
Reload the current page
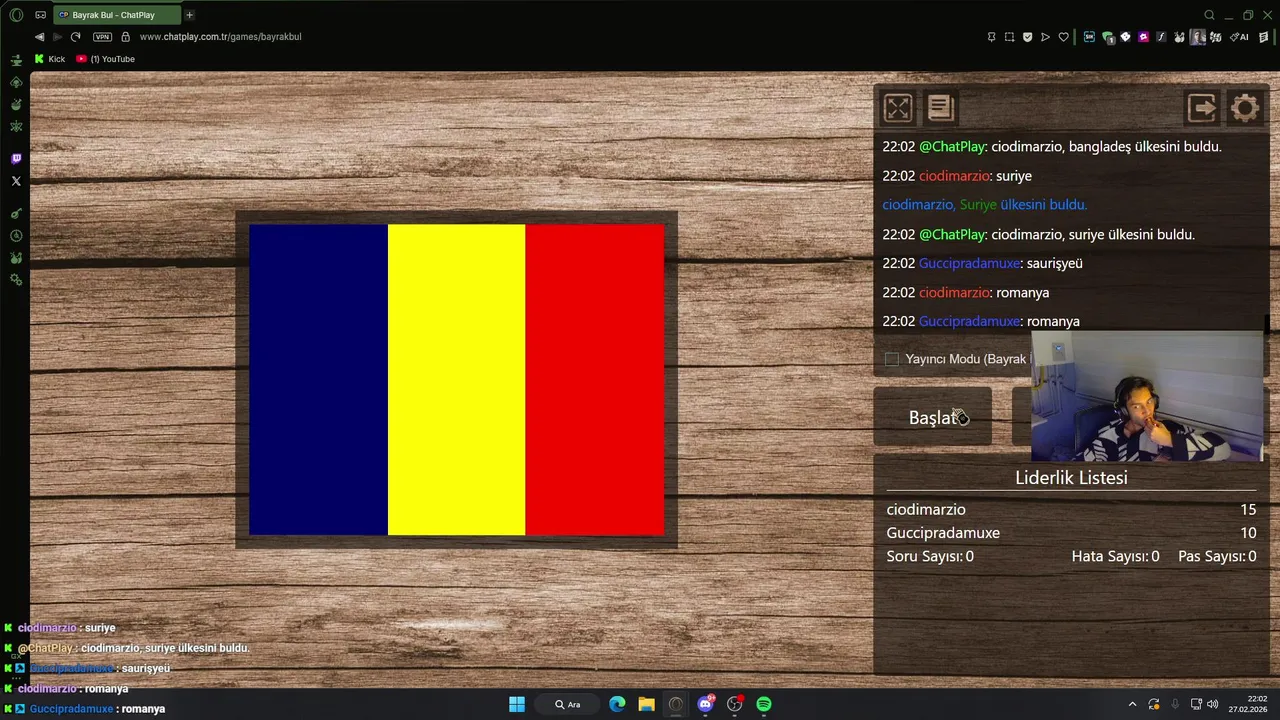coord(75,37)
